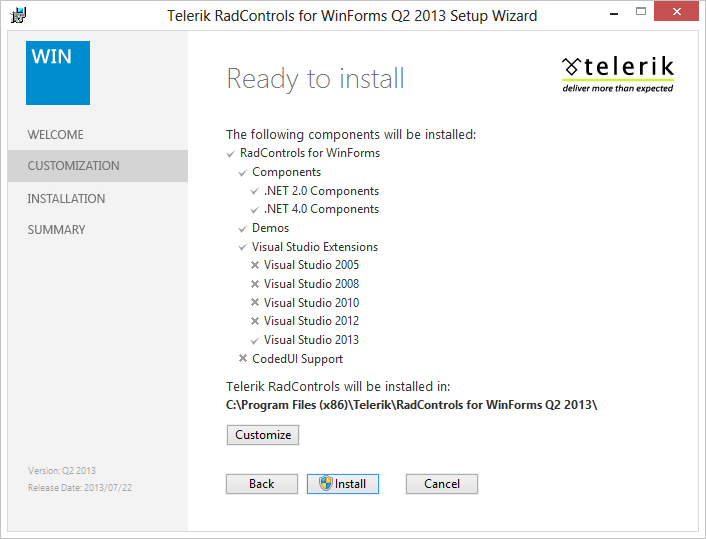Viewport: 706px width, 539px height.
Task: Click the 'Components' list entry
Action: pyautogui.click(x=286, y=172)
